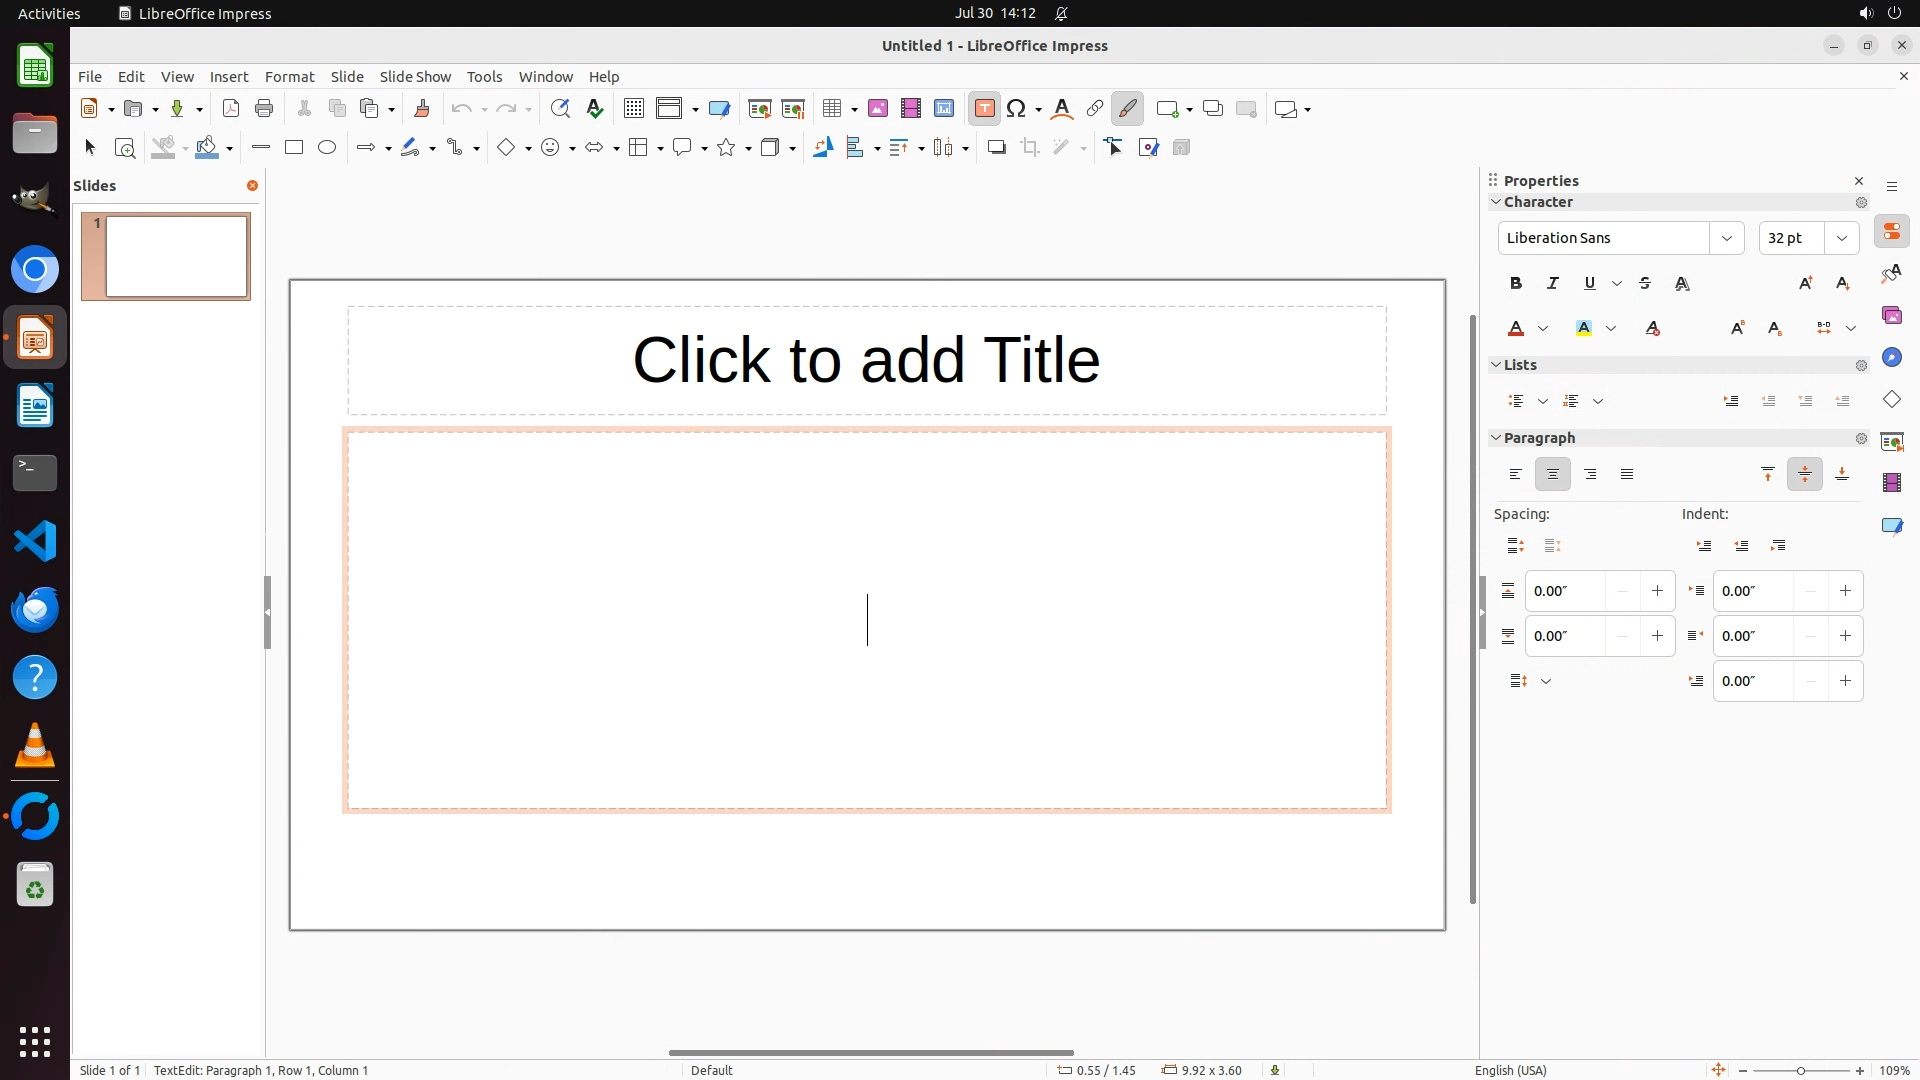Viewport: 1920px width, 1080px height.
Task: Toggle Bold in Character panel
Action: pos(1516,284)
